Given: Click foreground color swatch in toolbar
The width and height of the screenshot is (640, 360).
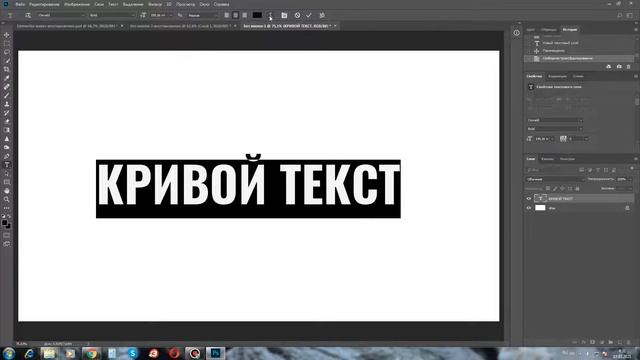Looking at the screenshot, I should [x=5, y=223].
